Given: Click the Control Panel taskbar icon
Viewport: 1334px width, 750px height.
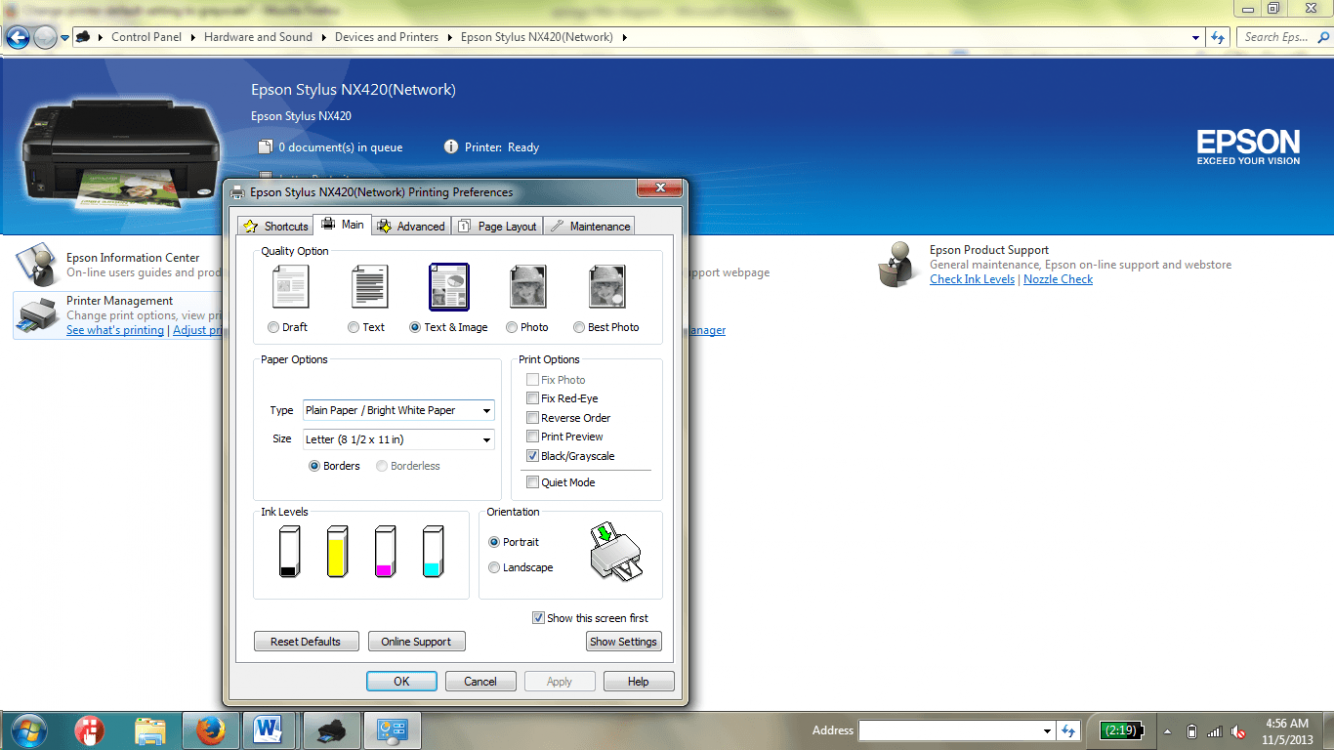Looking at the screenshot, I should (391, 731).
